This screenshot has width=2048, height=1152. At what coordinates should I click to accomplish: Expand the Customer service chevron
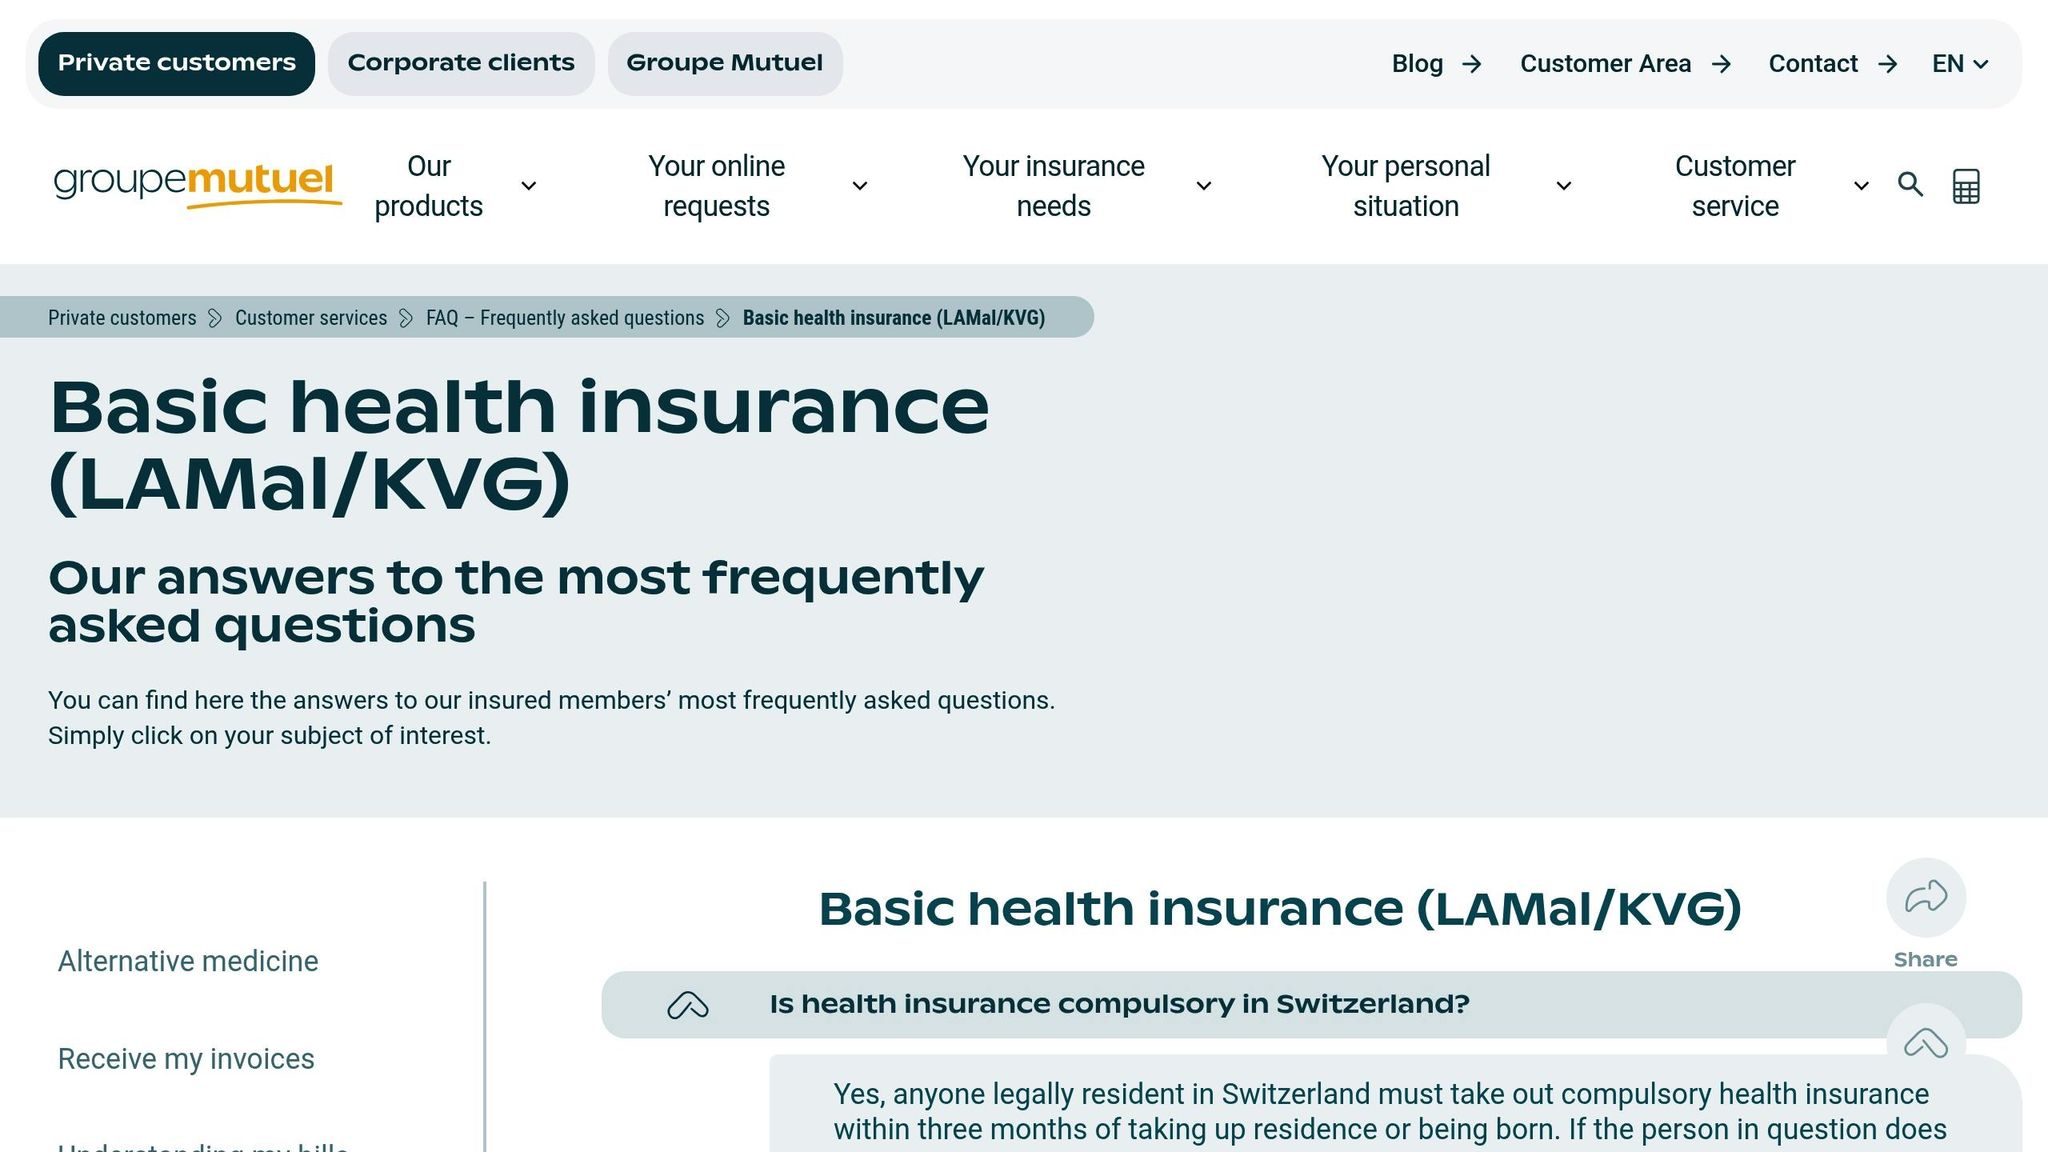point(1861,186)
